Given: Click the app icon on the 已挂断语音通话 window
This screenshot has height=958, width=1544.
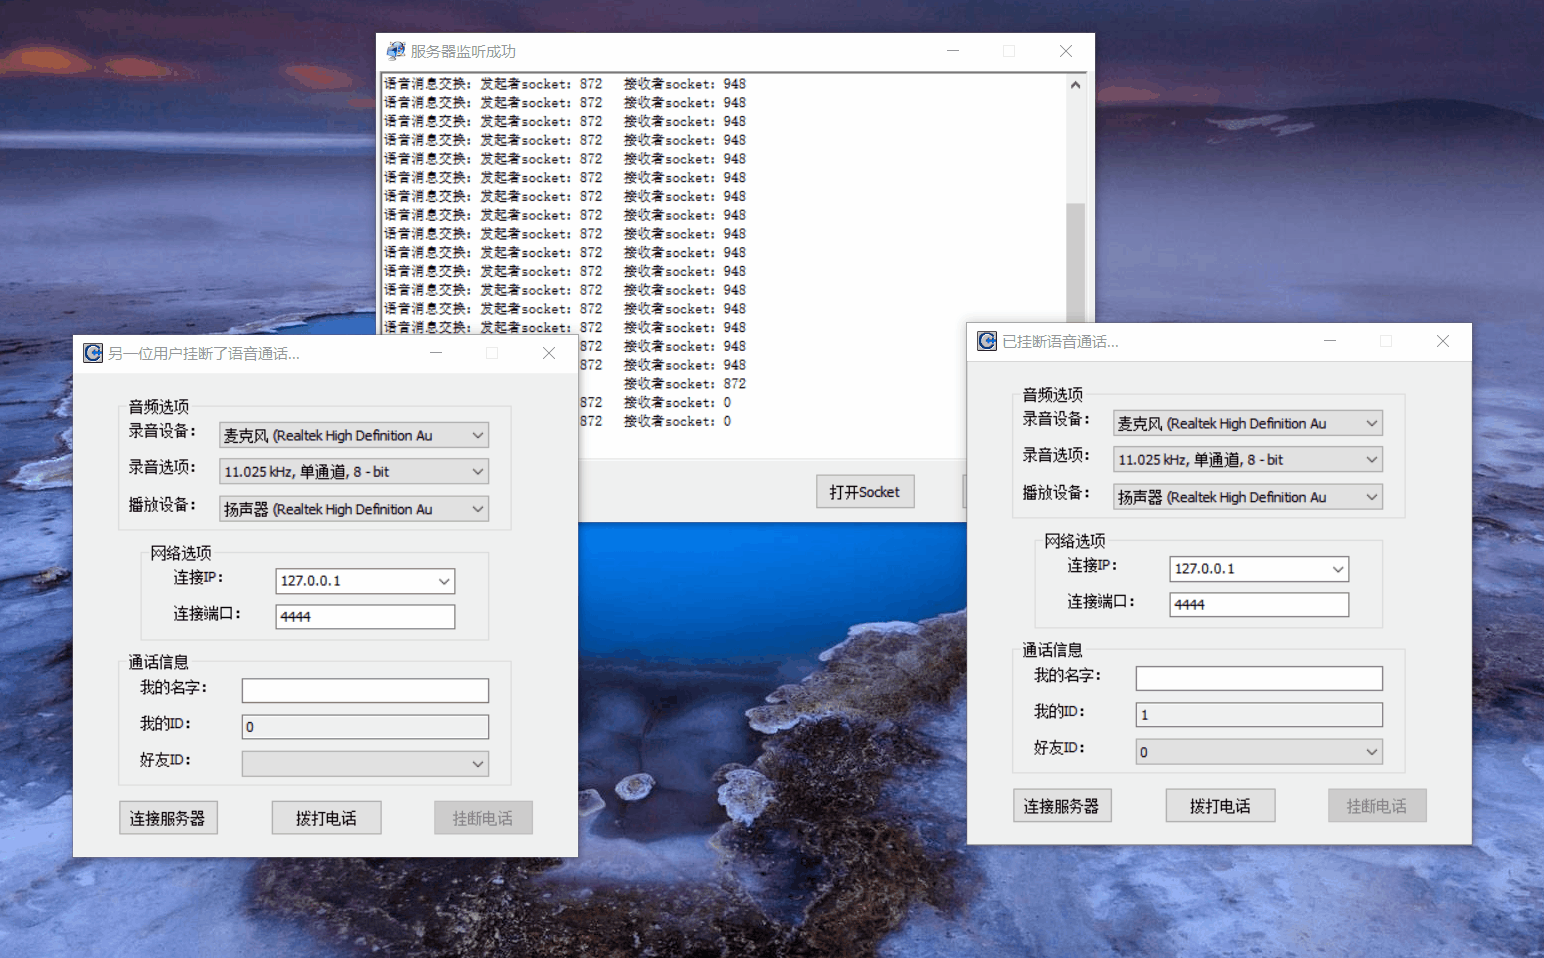Looking at the screenshot, I should click(x=986, y=341).
